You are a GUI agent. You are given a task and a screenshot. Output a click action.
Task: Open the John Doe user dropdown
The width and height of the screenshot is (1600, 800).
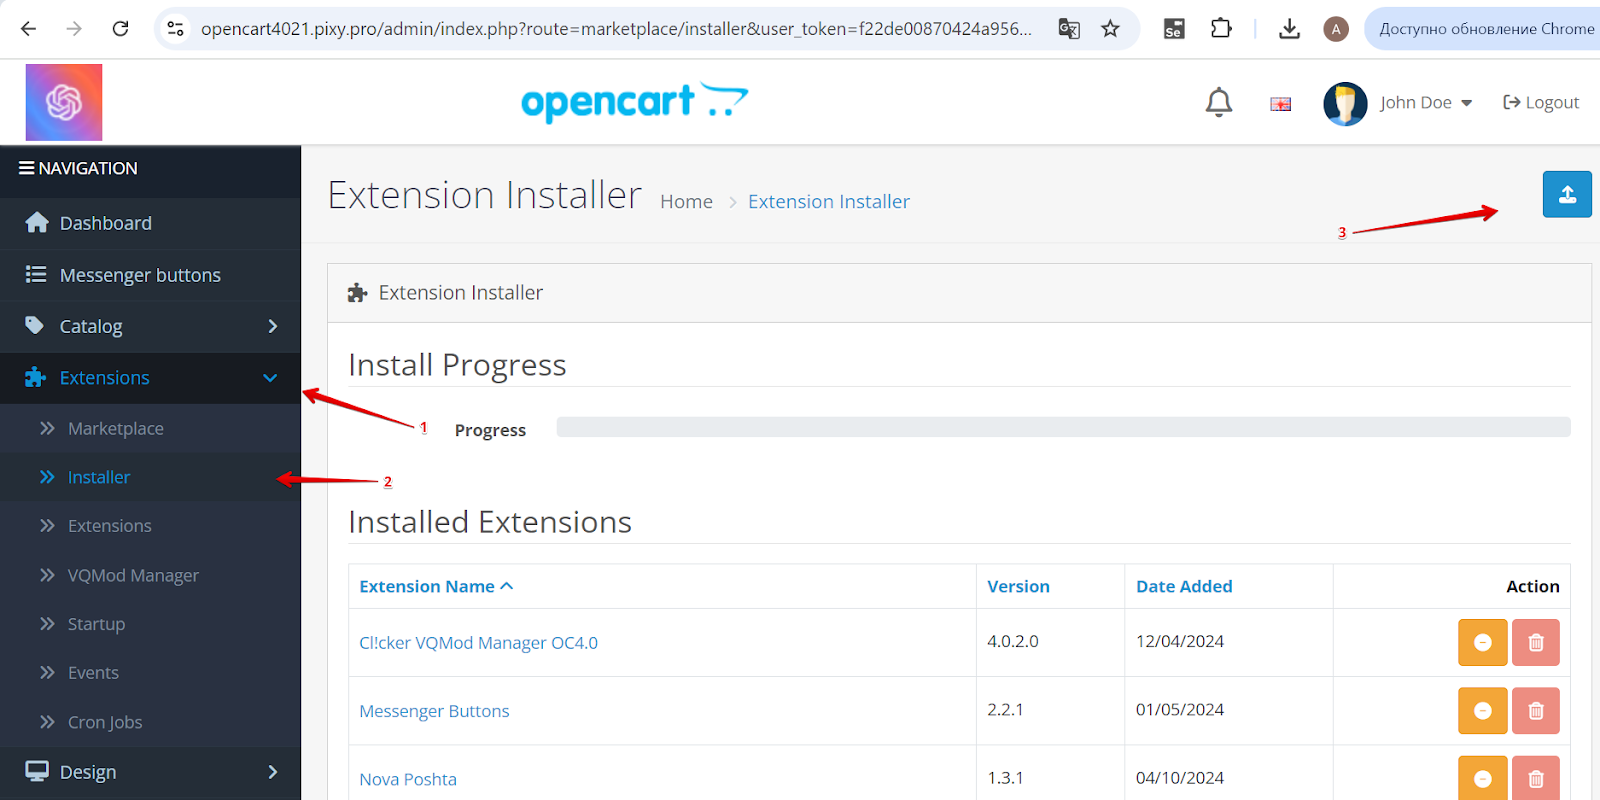1426,102
